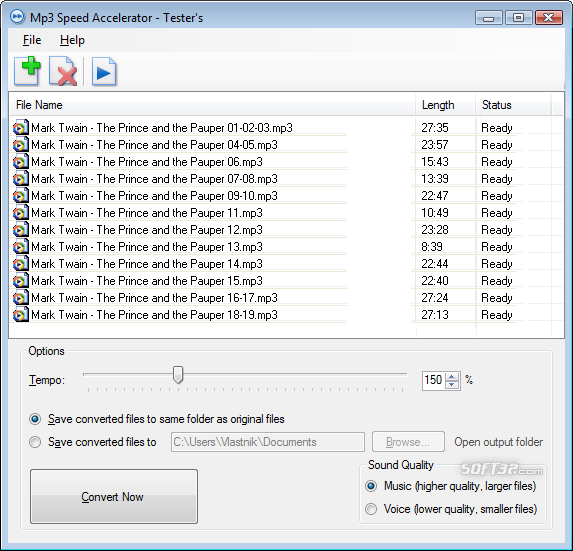Click the length value 15:43

click(435, 162)
